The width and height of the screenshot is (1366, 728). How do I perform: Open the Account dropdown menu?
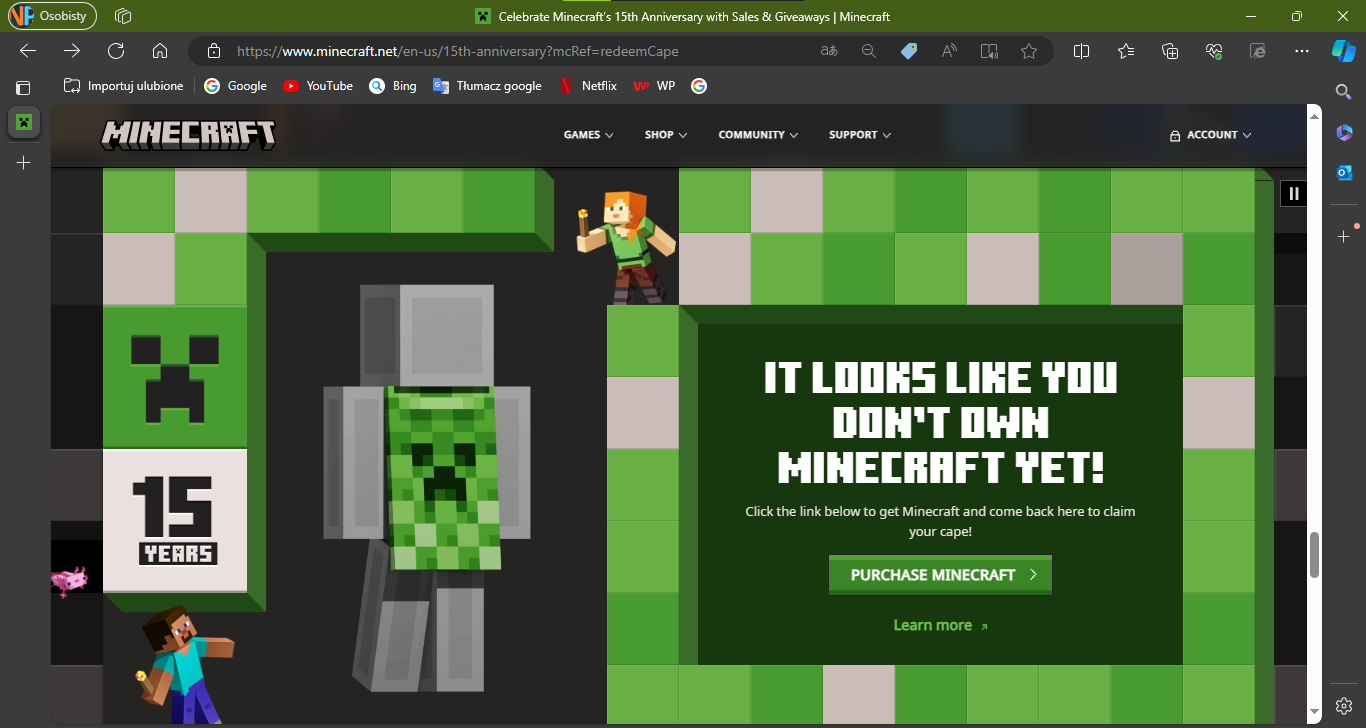point(1210,135)
